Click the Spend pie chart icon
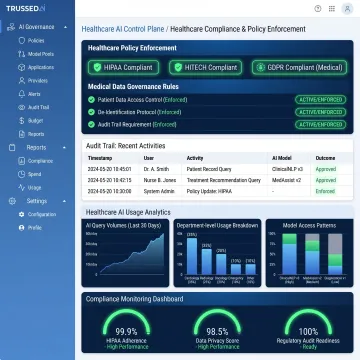Viewport: 360px width, 360px height. tap(22, 174)
